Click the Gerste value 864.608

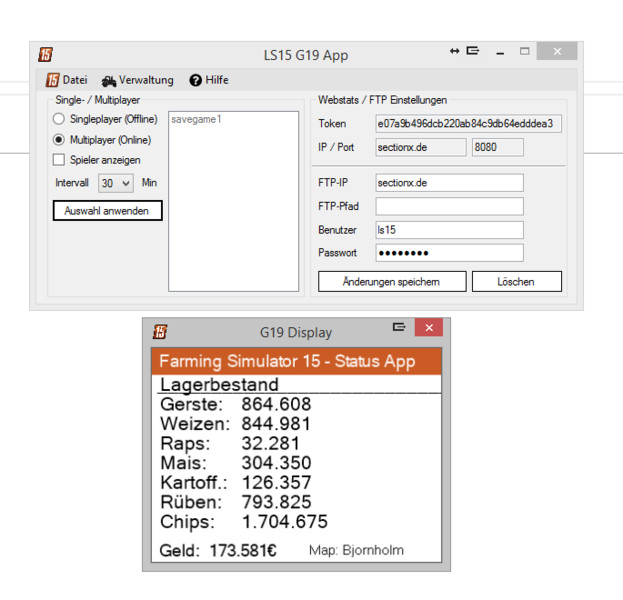point(277,404)
